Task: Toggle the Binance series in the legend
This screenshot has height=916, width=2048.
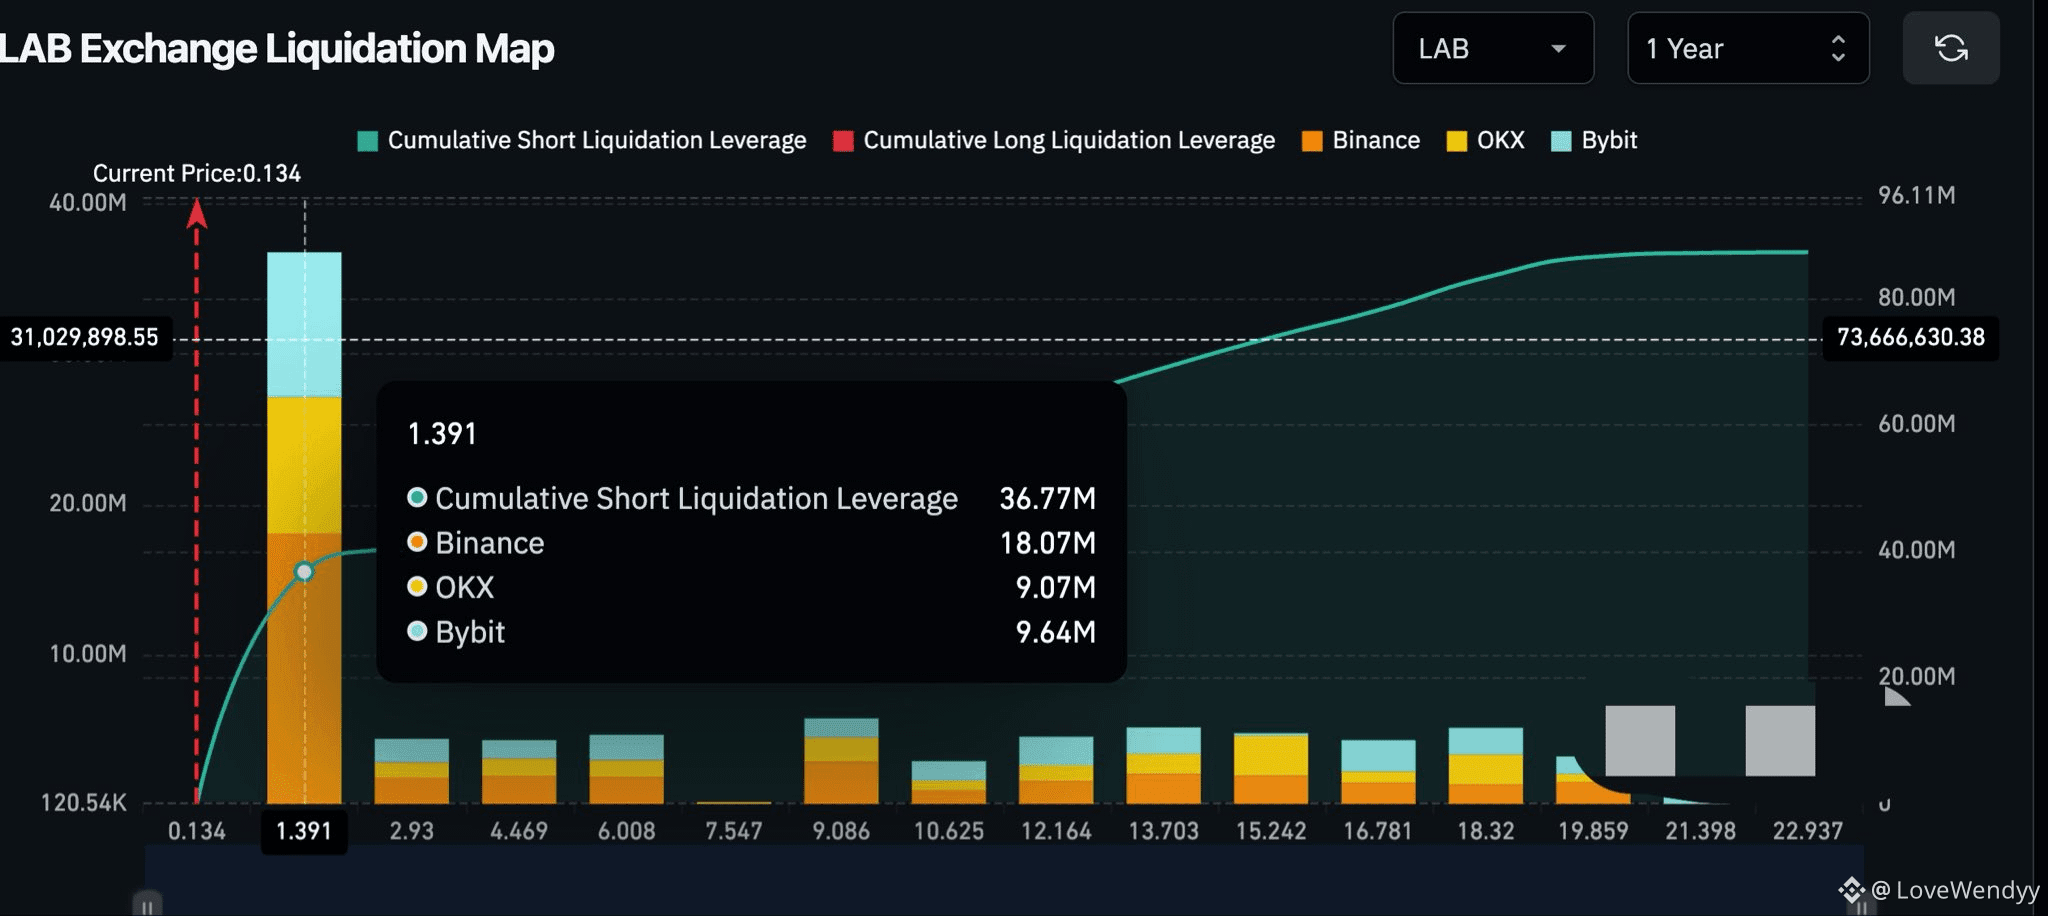Action: [x=1361, y=140]
